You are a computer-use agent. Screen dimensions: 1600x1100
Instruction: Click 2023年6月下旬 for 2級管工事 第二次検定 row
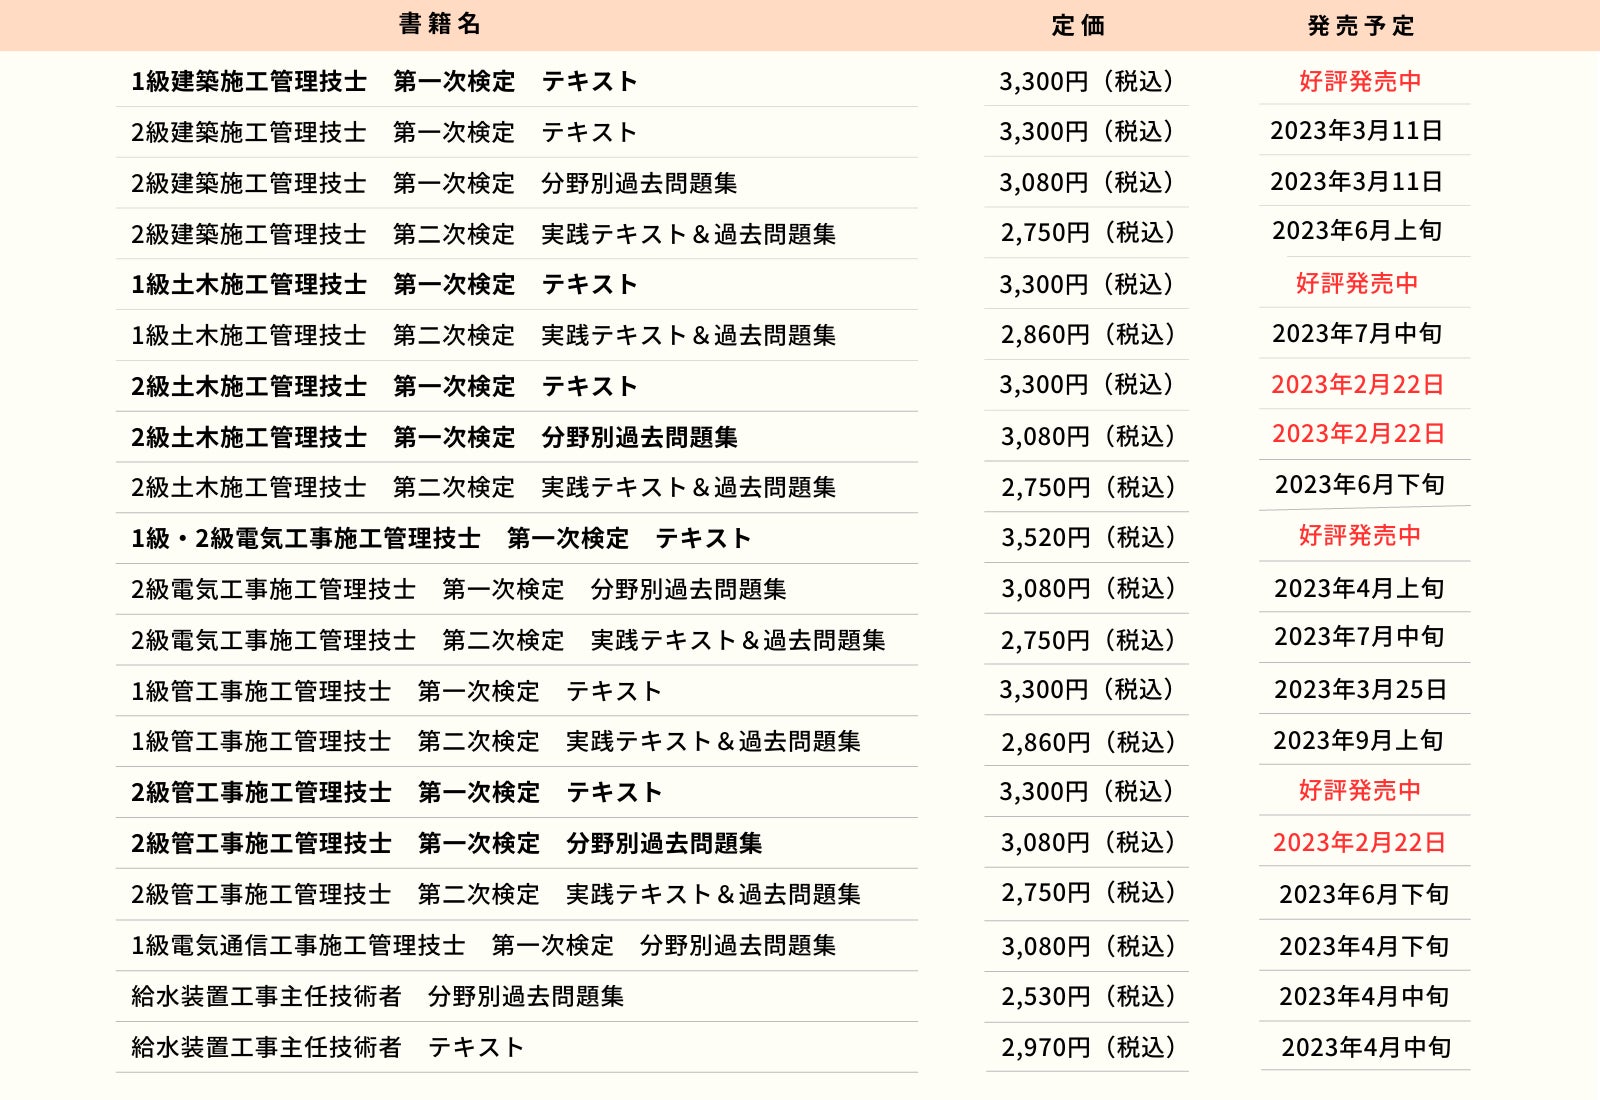point(1364,894)
